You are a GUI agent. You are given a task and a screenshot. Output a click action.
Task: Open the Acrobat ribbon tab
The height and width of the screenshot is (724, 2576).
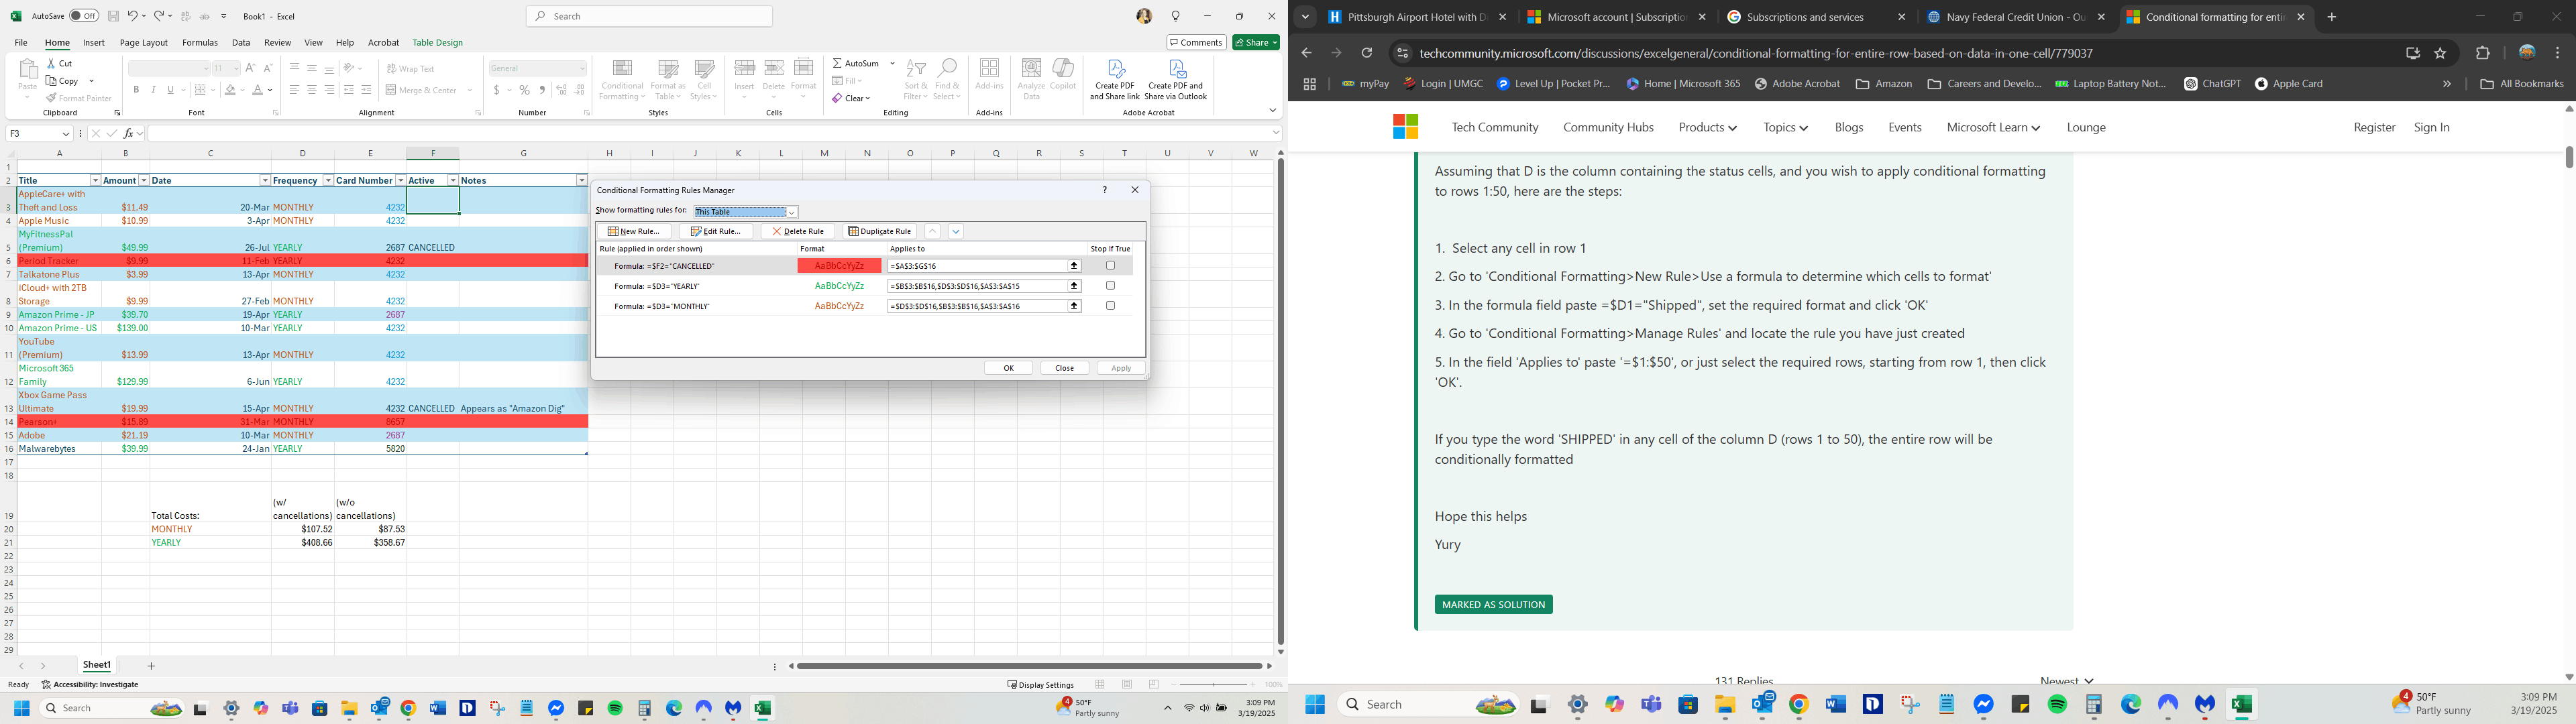(383, 43)
